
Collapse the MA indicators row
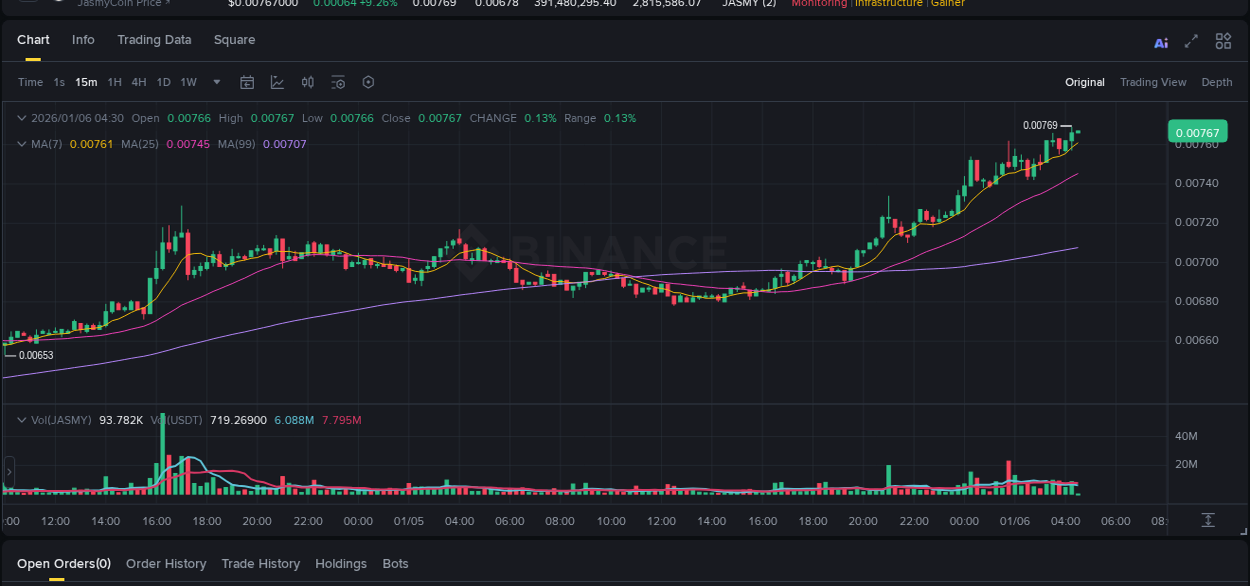(x=20, y=143)
